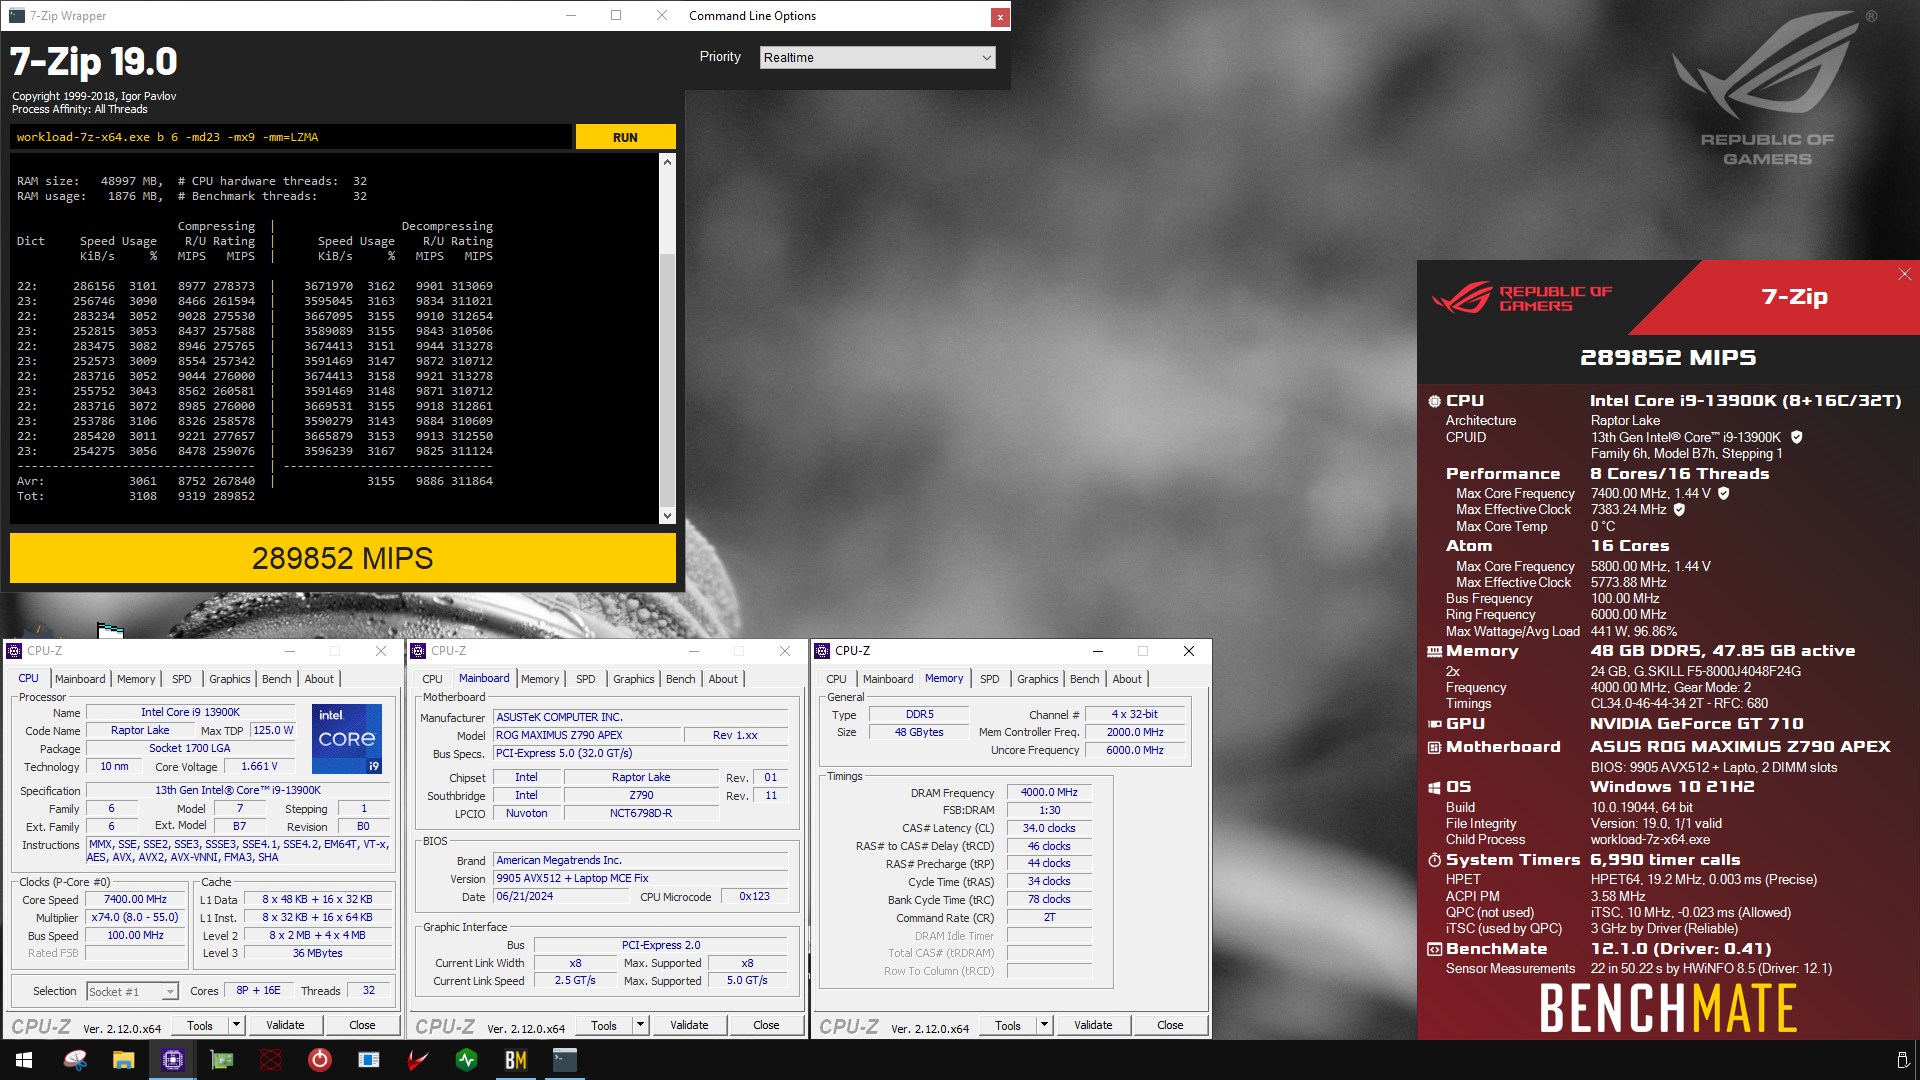This screenshot has width=1920, height=1080.
Task: Expand Tools arrow in Mainboard CPU-Z window
Action: [x=641, y=1025]
